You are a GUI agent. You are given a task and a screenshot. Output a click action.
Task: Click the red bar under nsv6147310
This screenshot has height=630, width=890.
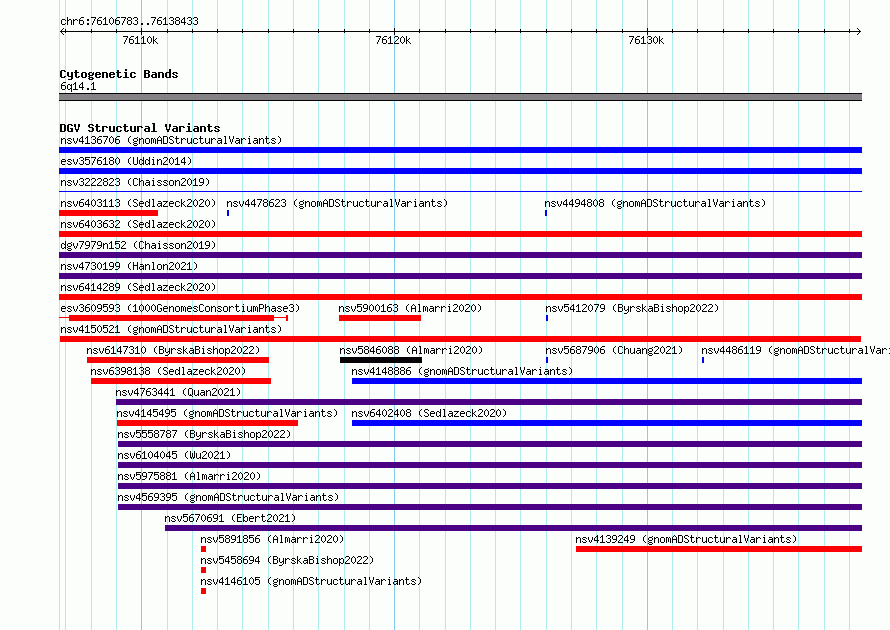[178, 360]
